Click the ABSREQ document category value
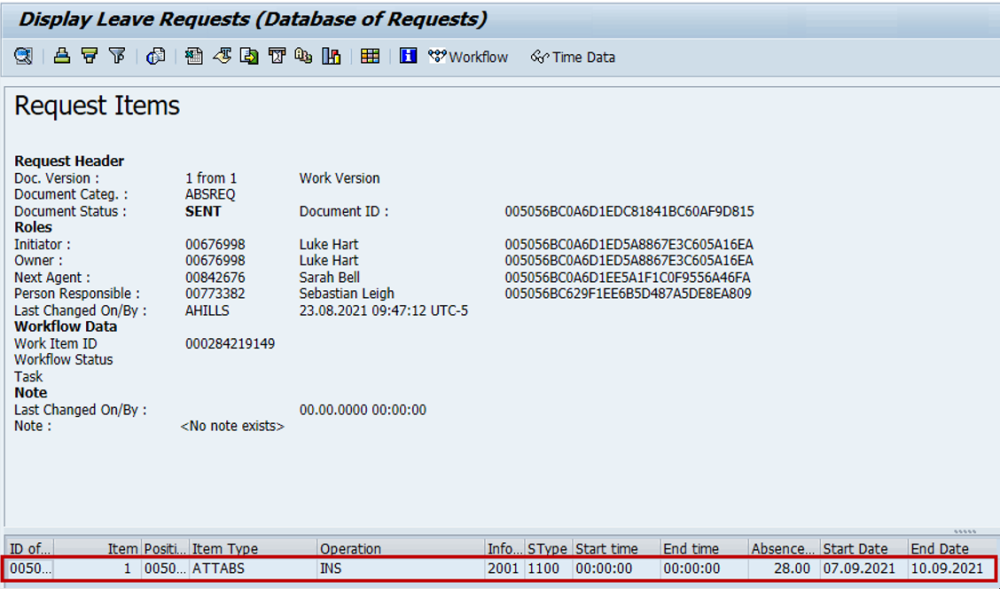Image resolution: width=1000 pixels, height=589 pixels. coord(210,195)
